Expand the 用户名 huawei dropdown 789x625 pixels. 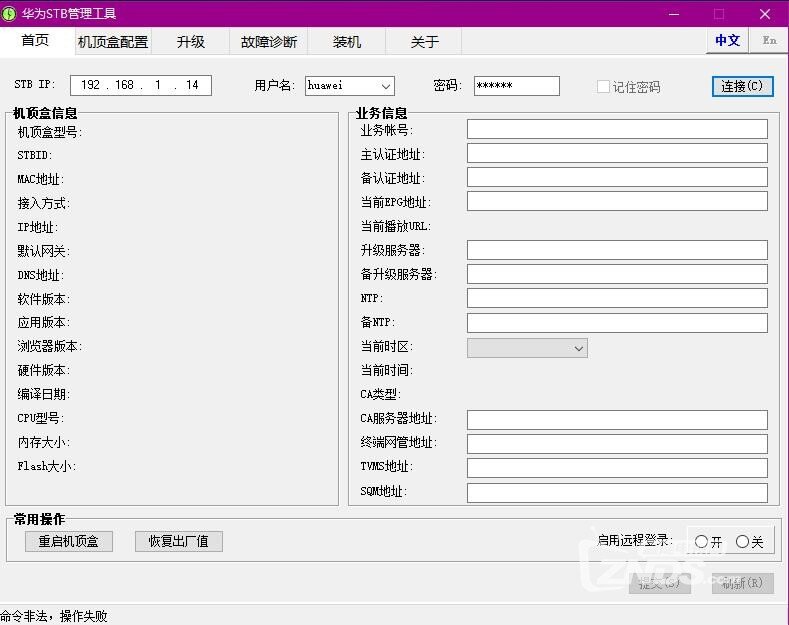(x=386, y=86)
